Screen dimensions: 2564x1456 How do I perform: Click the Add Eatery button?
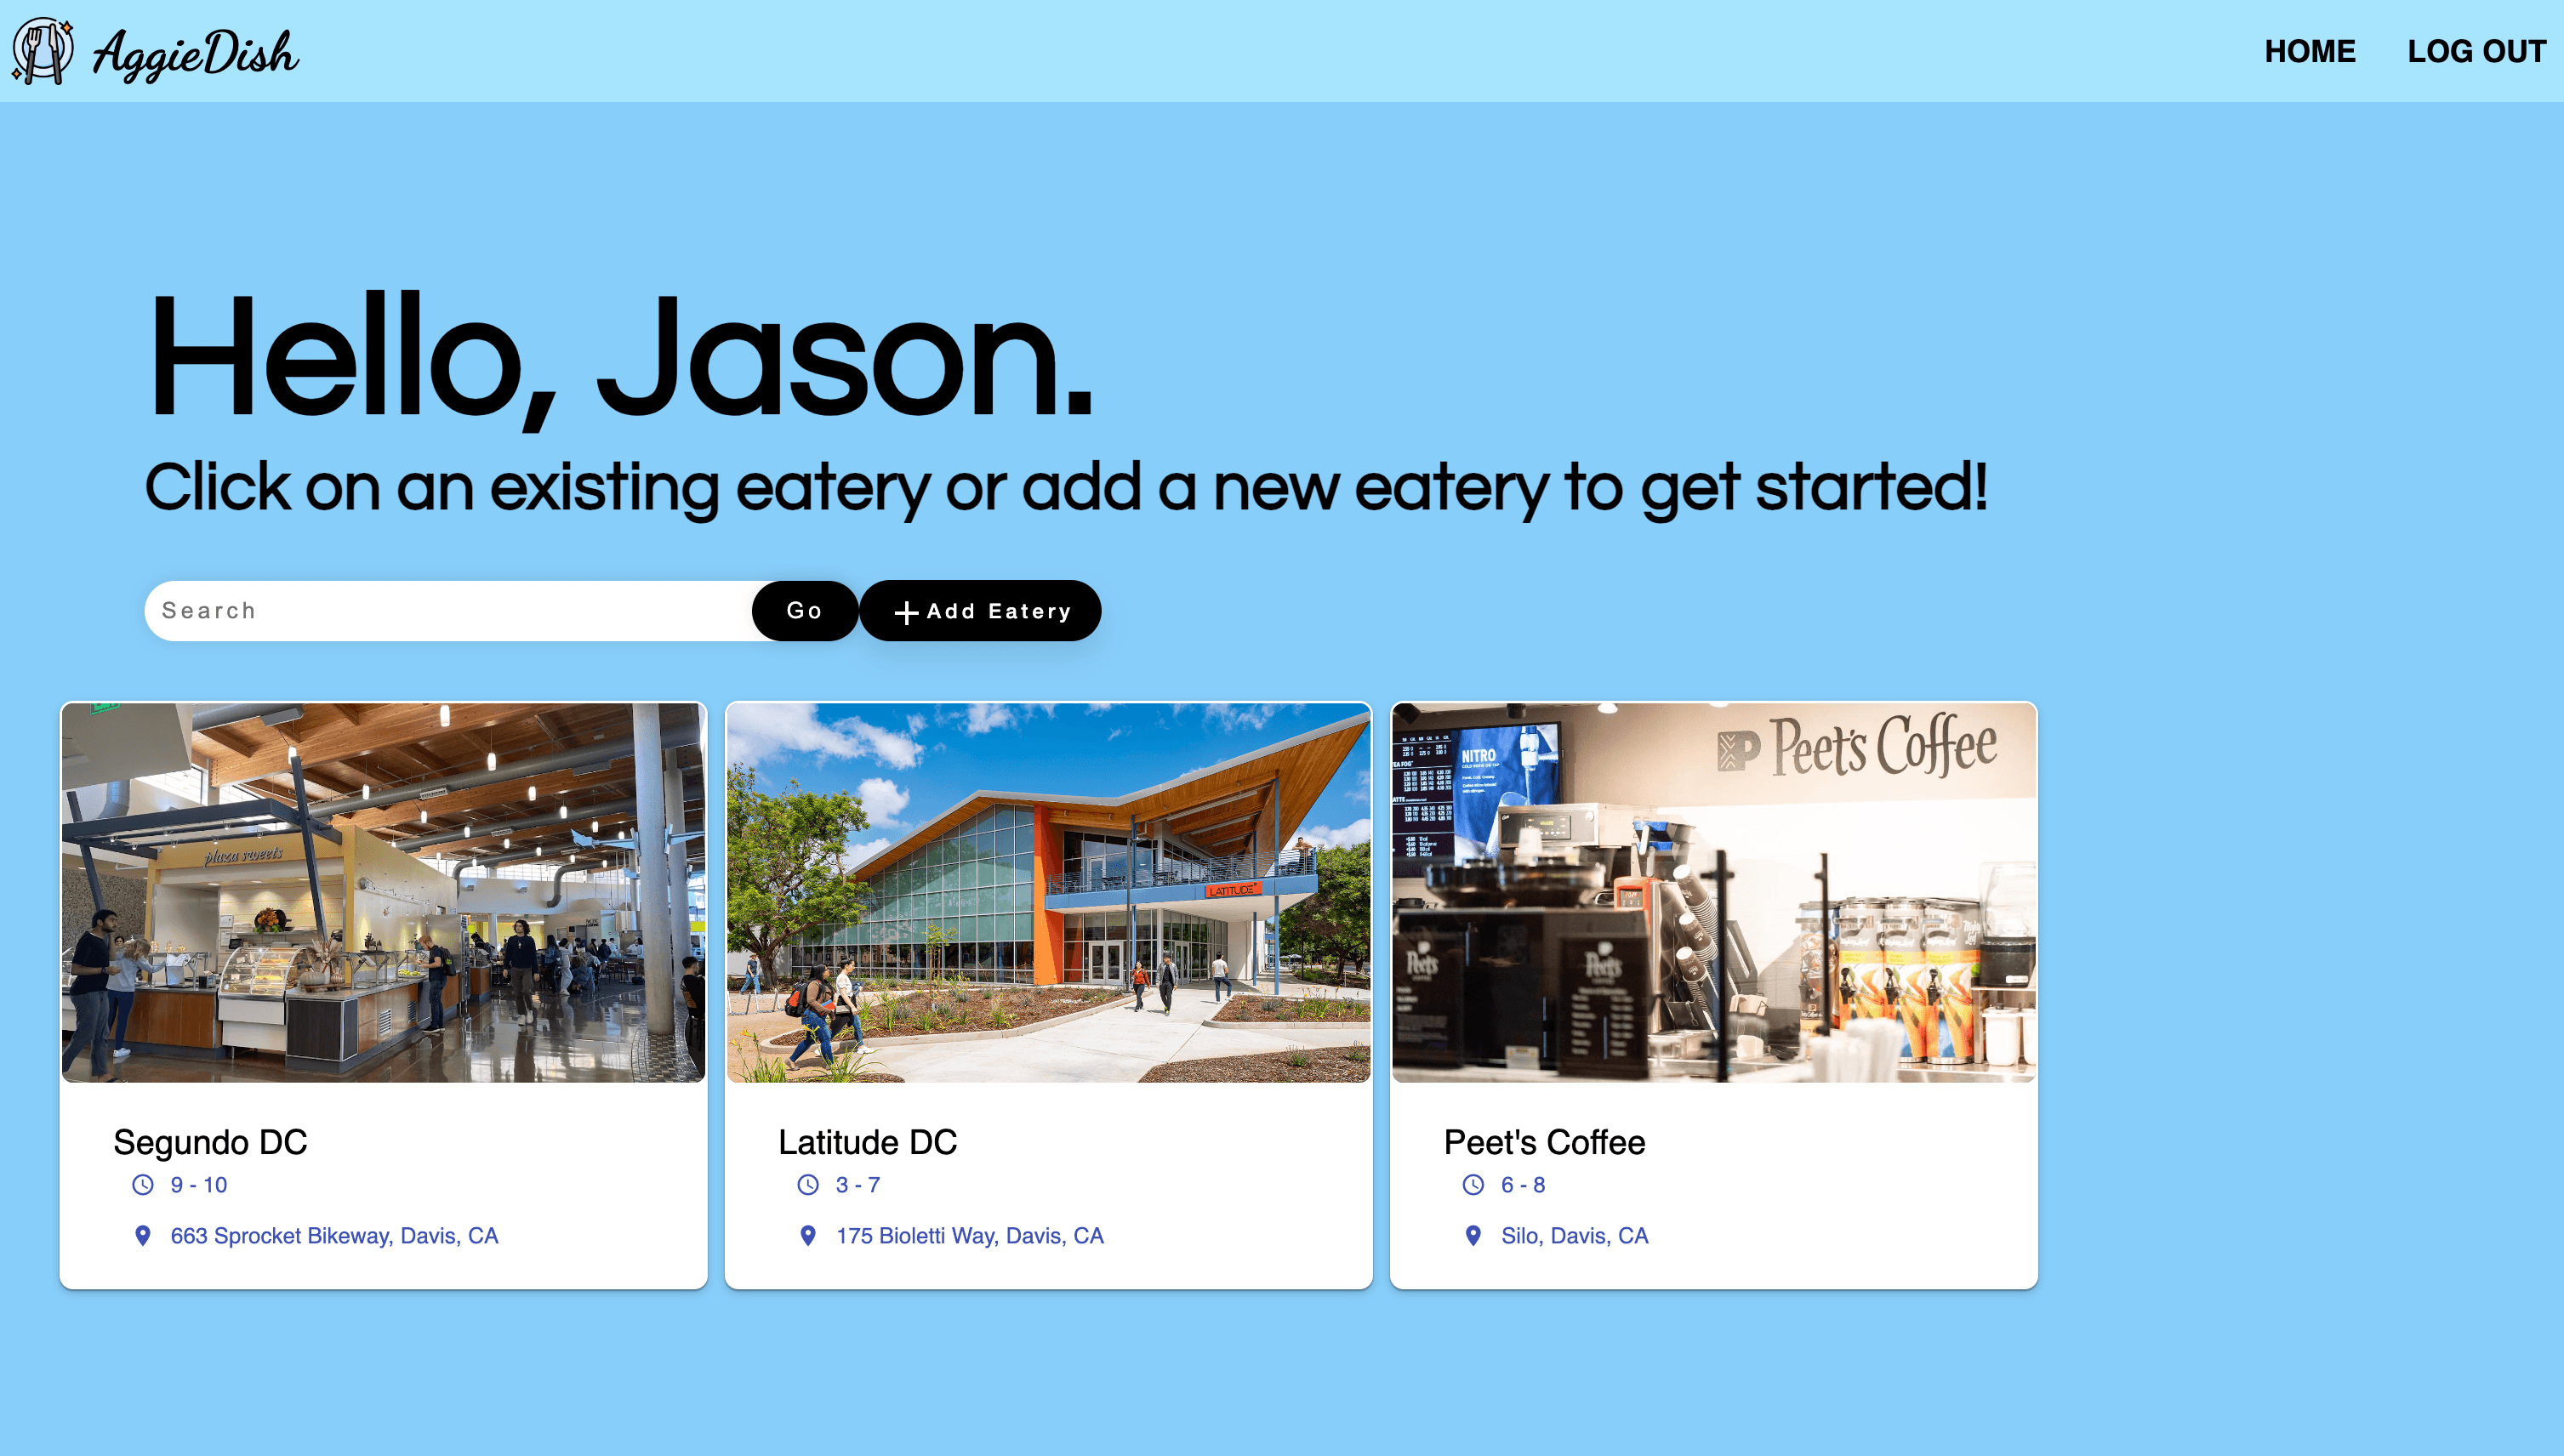tap(981, 611)
